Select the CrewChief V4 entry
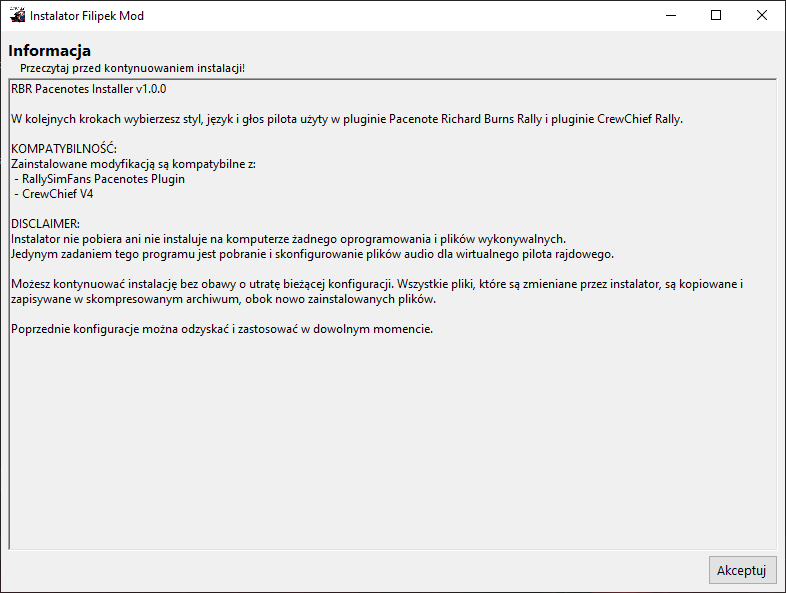 57,194
